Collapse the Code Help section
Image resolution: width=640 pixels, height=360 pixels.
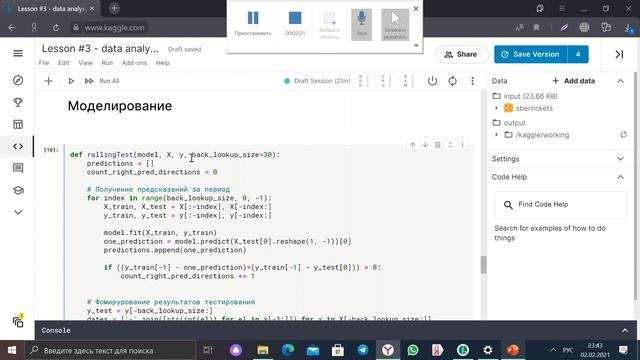(620, 177)
